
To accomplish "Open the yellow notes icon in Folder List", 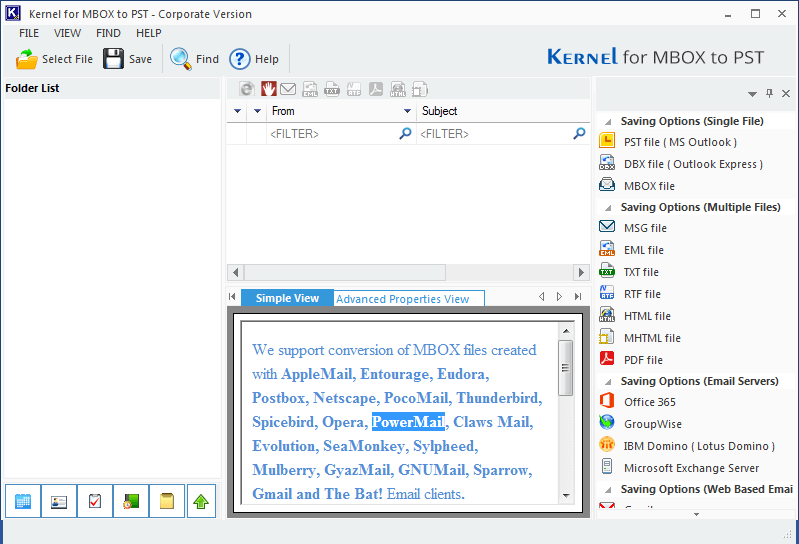I will (167, 501).
